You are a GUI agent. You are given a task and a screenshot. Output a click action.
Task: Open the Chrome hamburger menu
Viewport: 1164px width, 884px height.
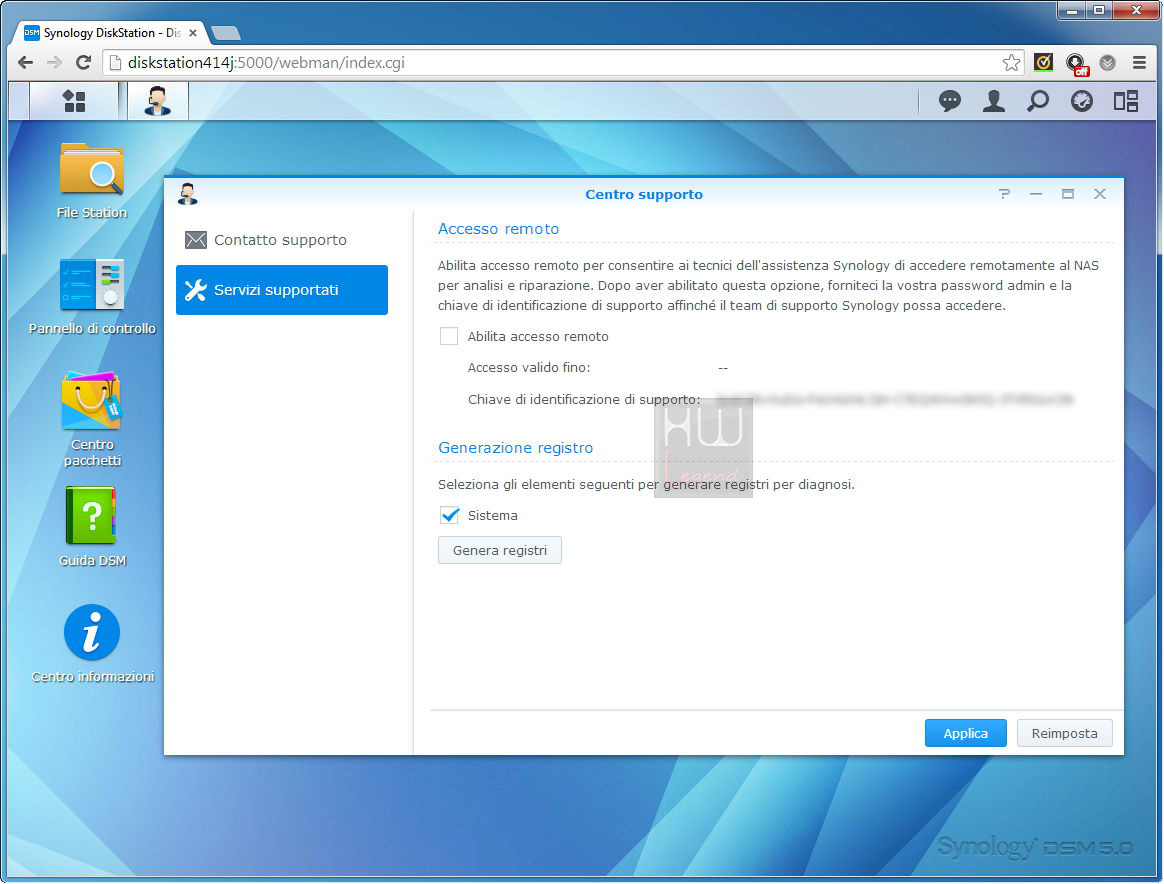pyautogui.click(x=1140, y=62)
